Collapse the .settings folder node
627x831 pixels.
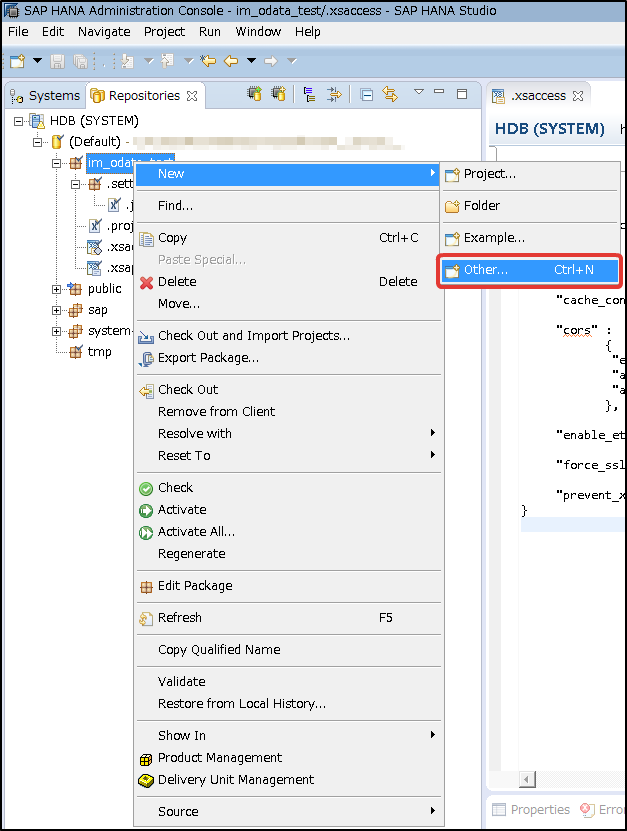coord(75,184)
